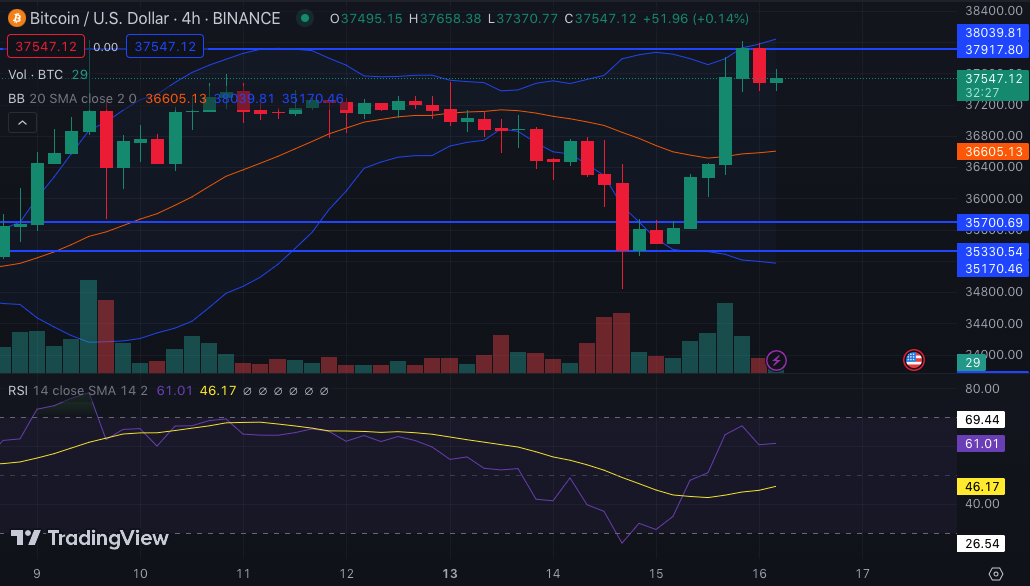This screenshot has width=1030, height=586.
Task: Click the yellow RSI SMA label 46.17
Action: click(x=981, y=487)
